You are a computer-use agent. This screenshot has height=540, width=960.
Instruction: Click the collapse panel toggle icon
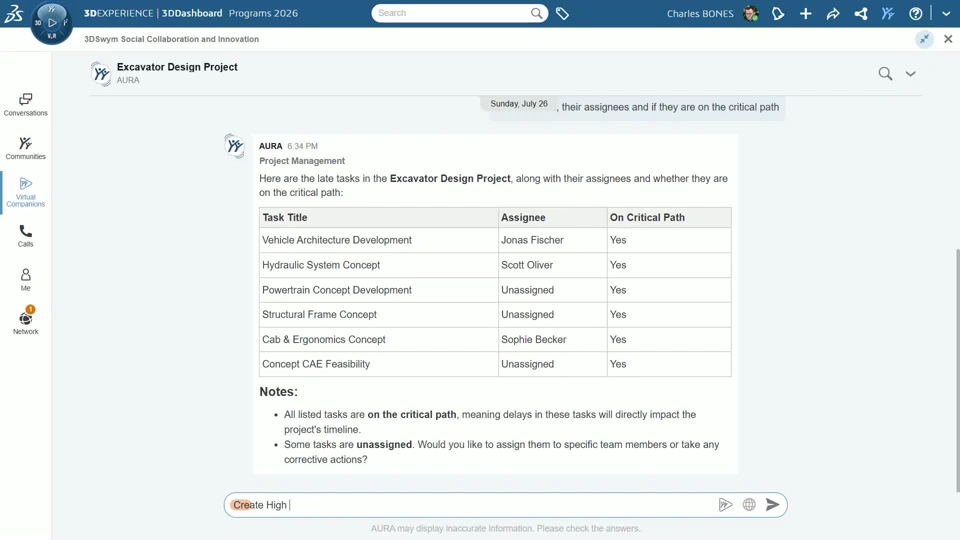pos(924,39)
